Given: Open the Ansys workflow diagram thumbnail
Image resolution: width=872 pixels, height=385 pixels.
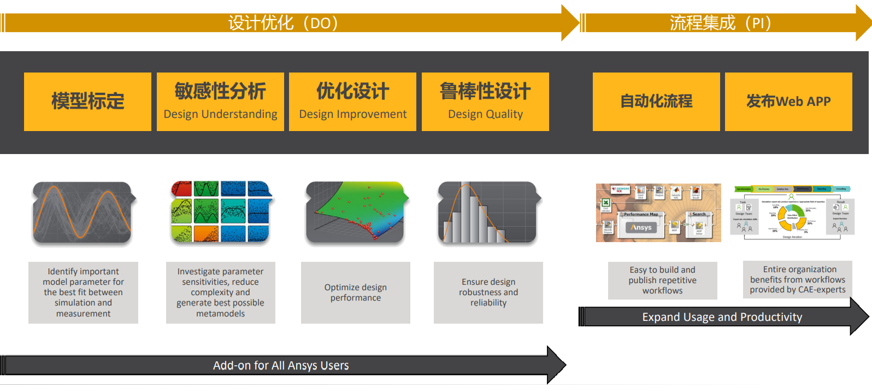Looking at the screenshot, I should click(x=658, y=213).
